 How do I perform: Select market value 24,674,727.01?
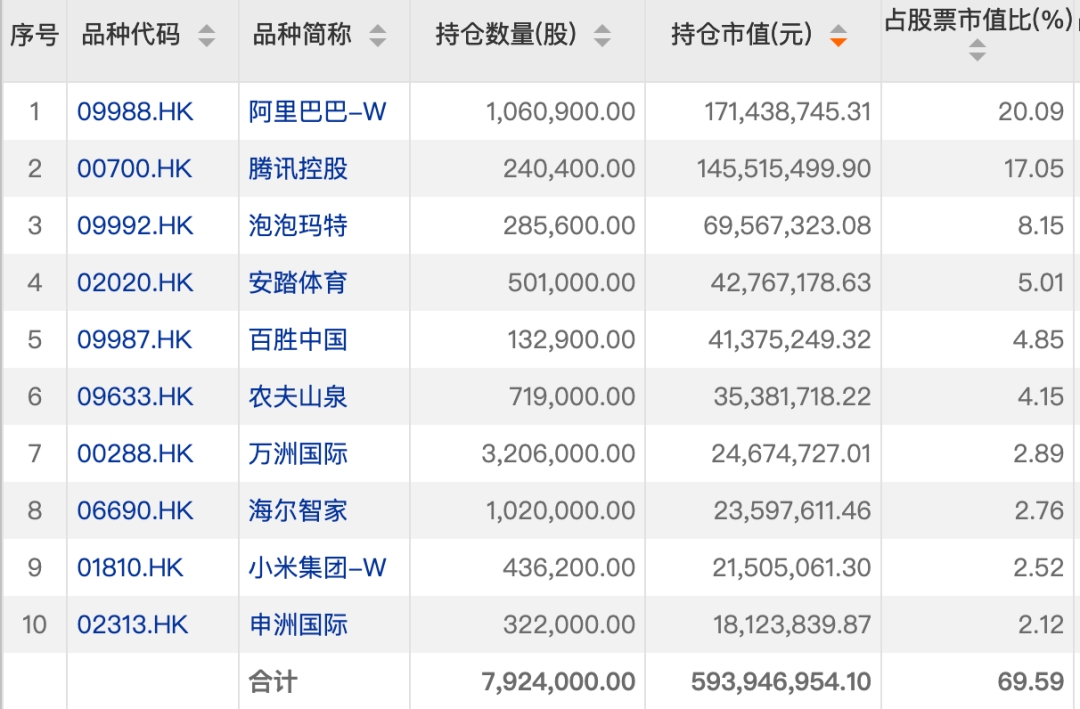pyautogui.click(x=791, y=454)
